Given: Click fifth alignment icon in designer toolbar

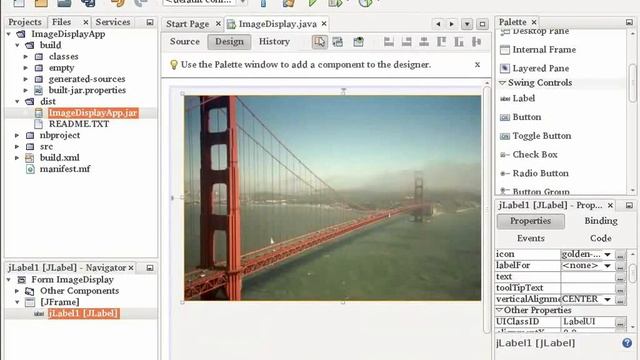Looking at the screenshot, I should [459, 42].
